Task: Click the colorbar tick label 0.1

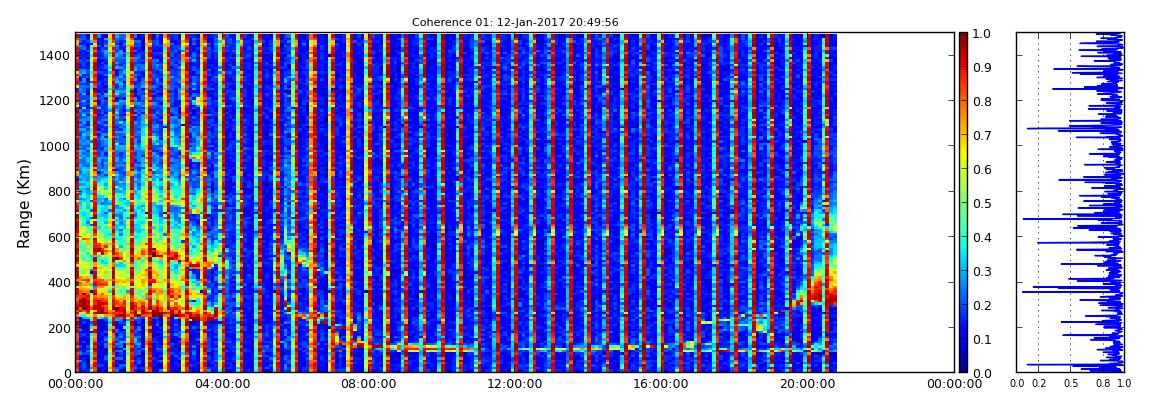Action: pyautogui.click(x=984, y=340)
